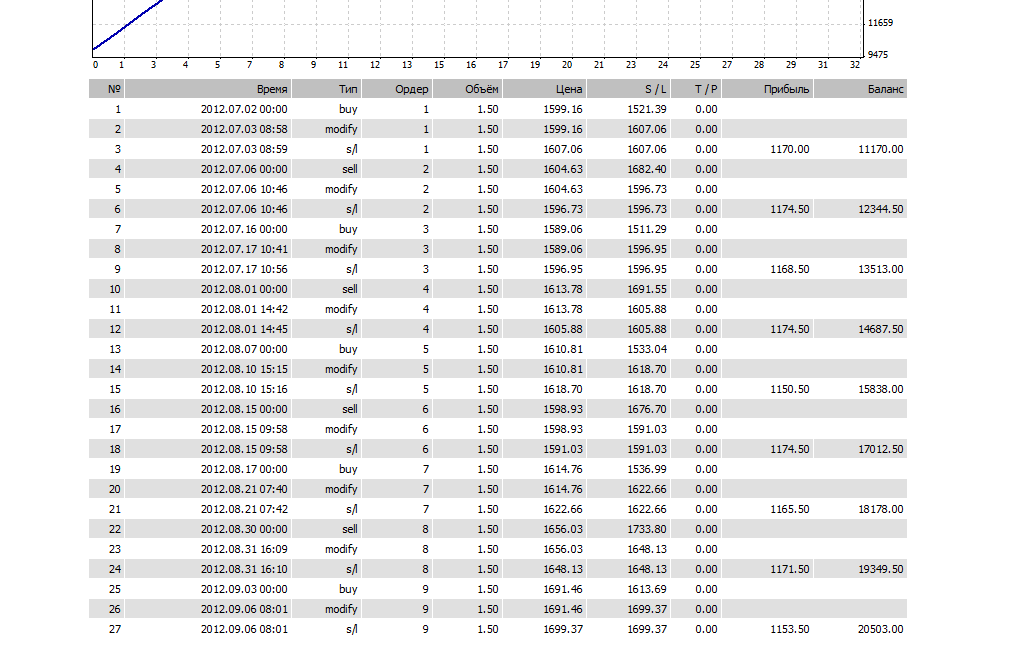Click the Ордер column header
The height and width of the screenshot is (645, 1013).
397,89
